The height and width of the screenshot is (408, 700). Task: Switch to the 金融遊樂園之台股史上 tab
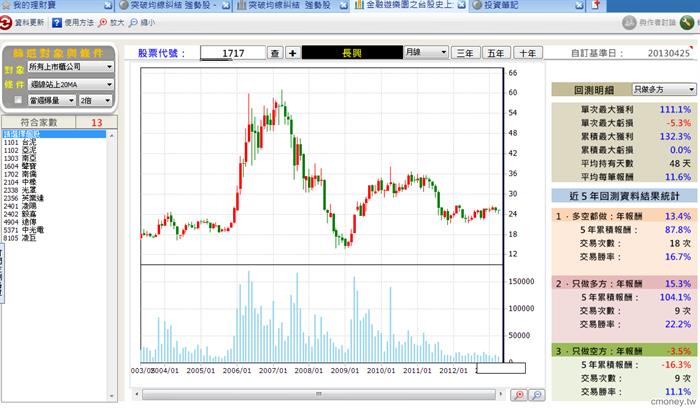pos(408,5)
